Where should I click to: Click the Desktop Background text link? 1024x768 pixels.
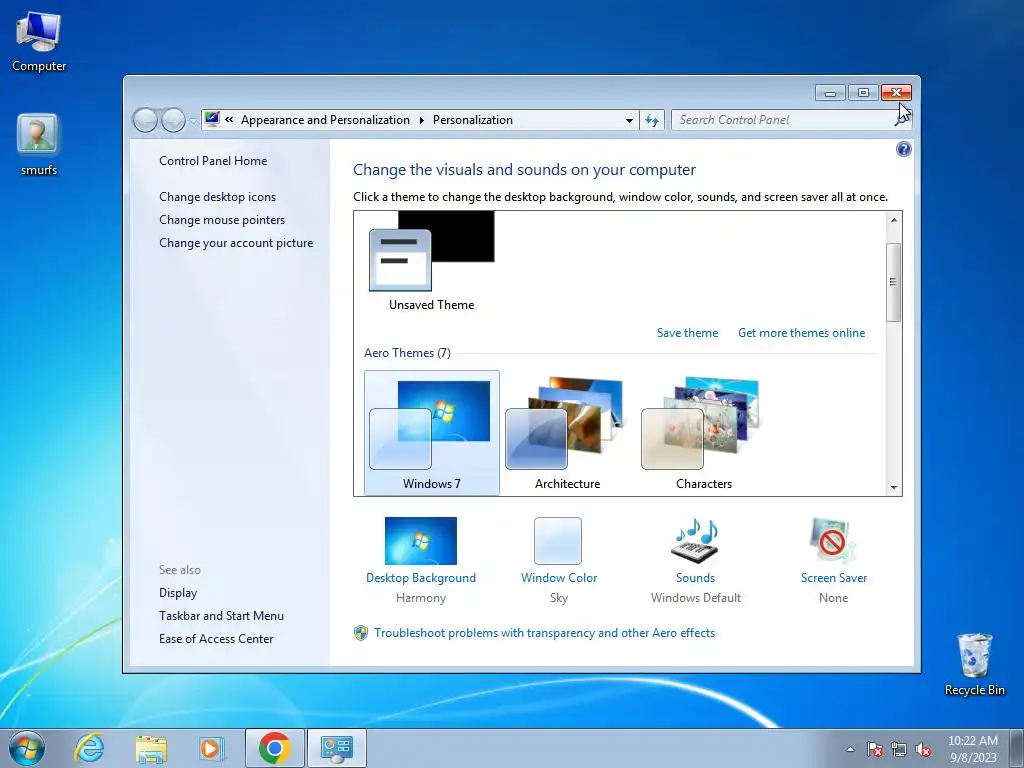(421, 577)
